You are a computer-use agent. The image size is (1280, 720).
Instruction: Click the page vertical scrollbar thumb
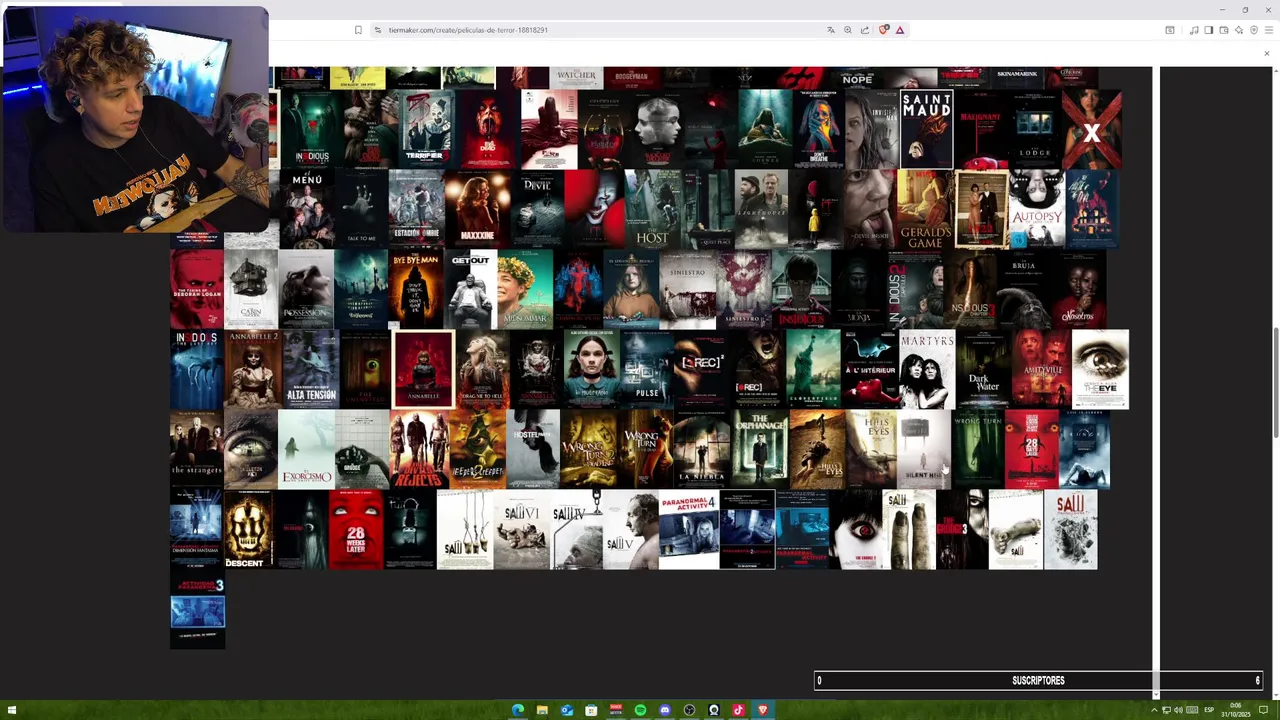pos(1275,382)
